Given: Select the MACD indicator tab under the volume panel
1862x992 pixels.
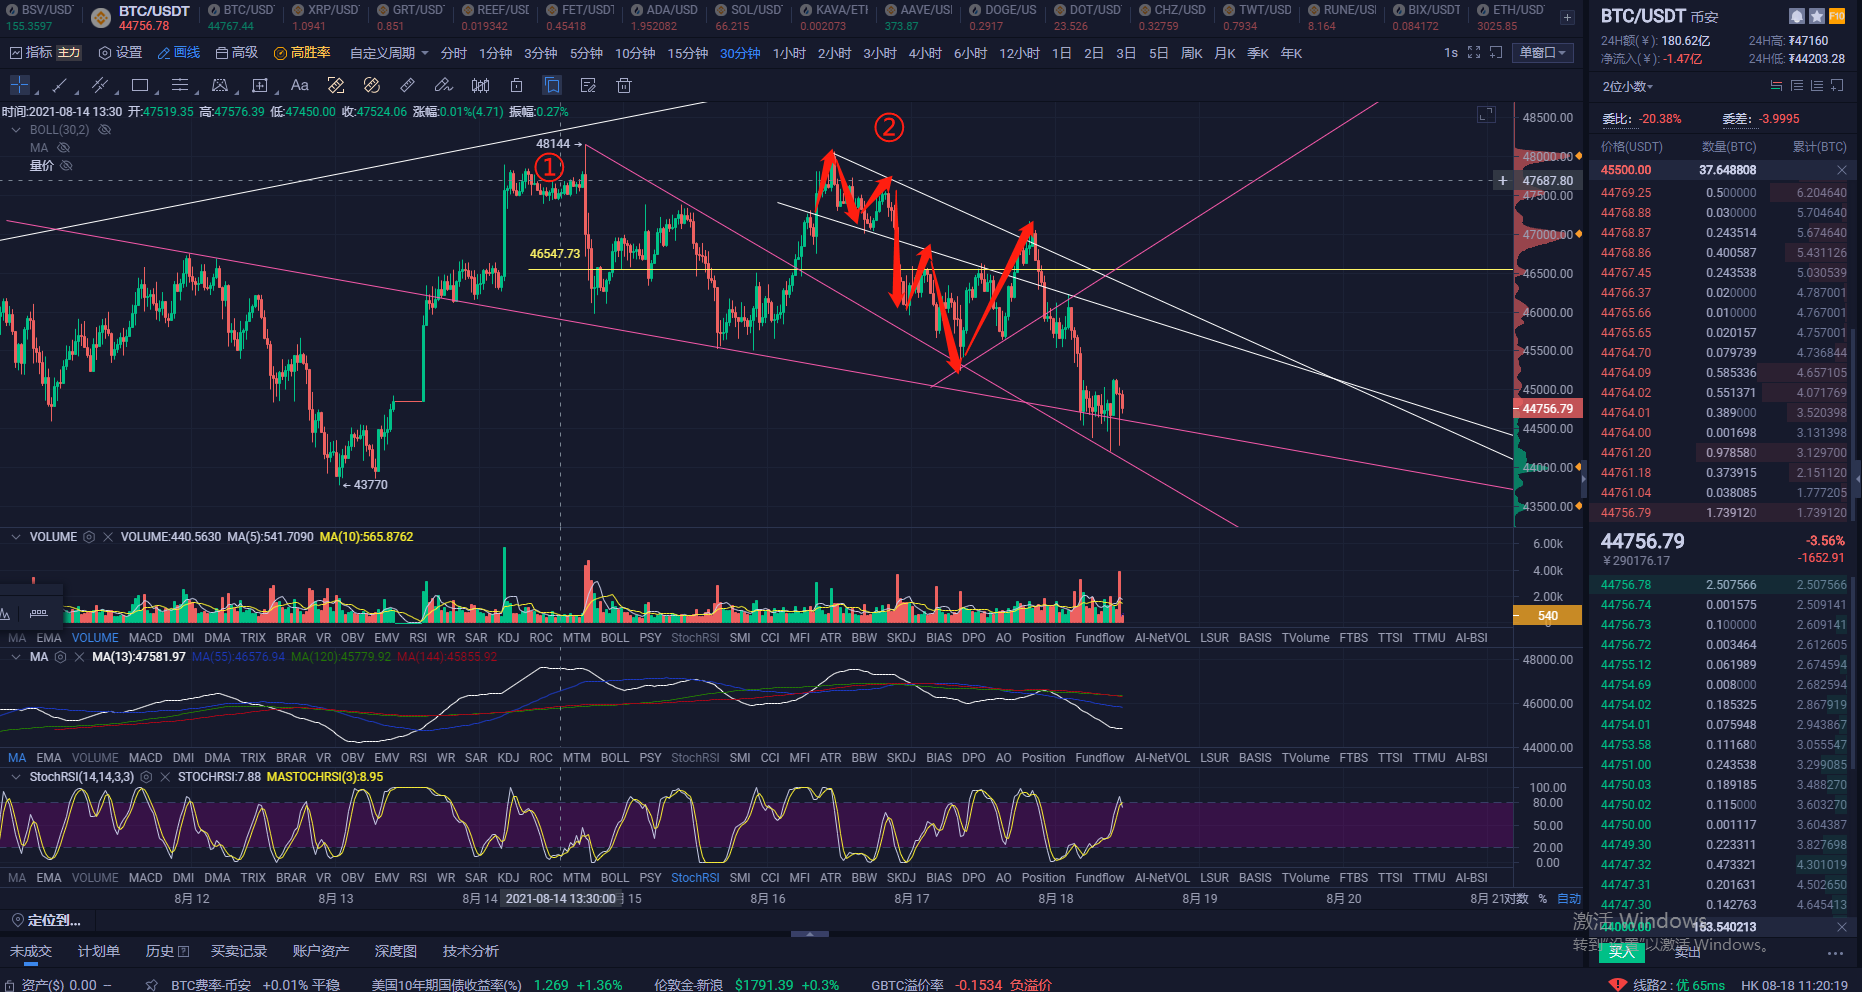Looking at the screenshot, I should (x=145, y=638).
